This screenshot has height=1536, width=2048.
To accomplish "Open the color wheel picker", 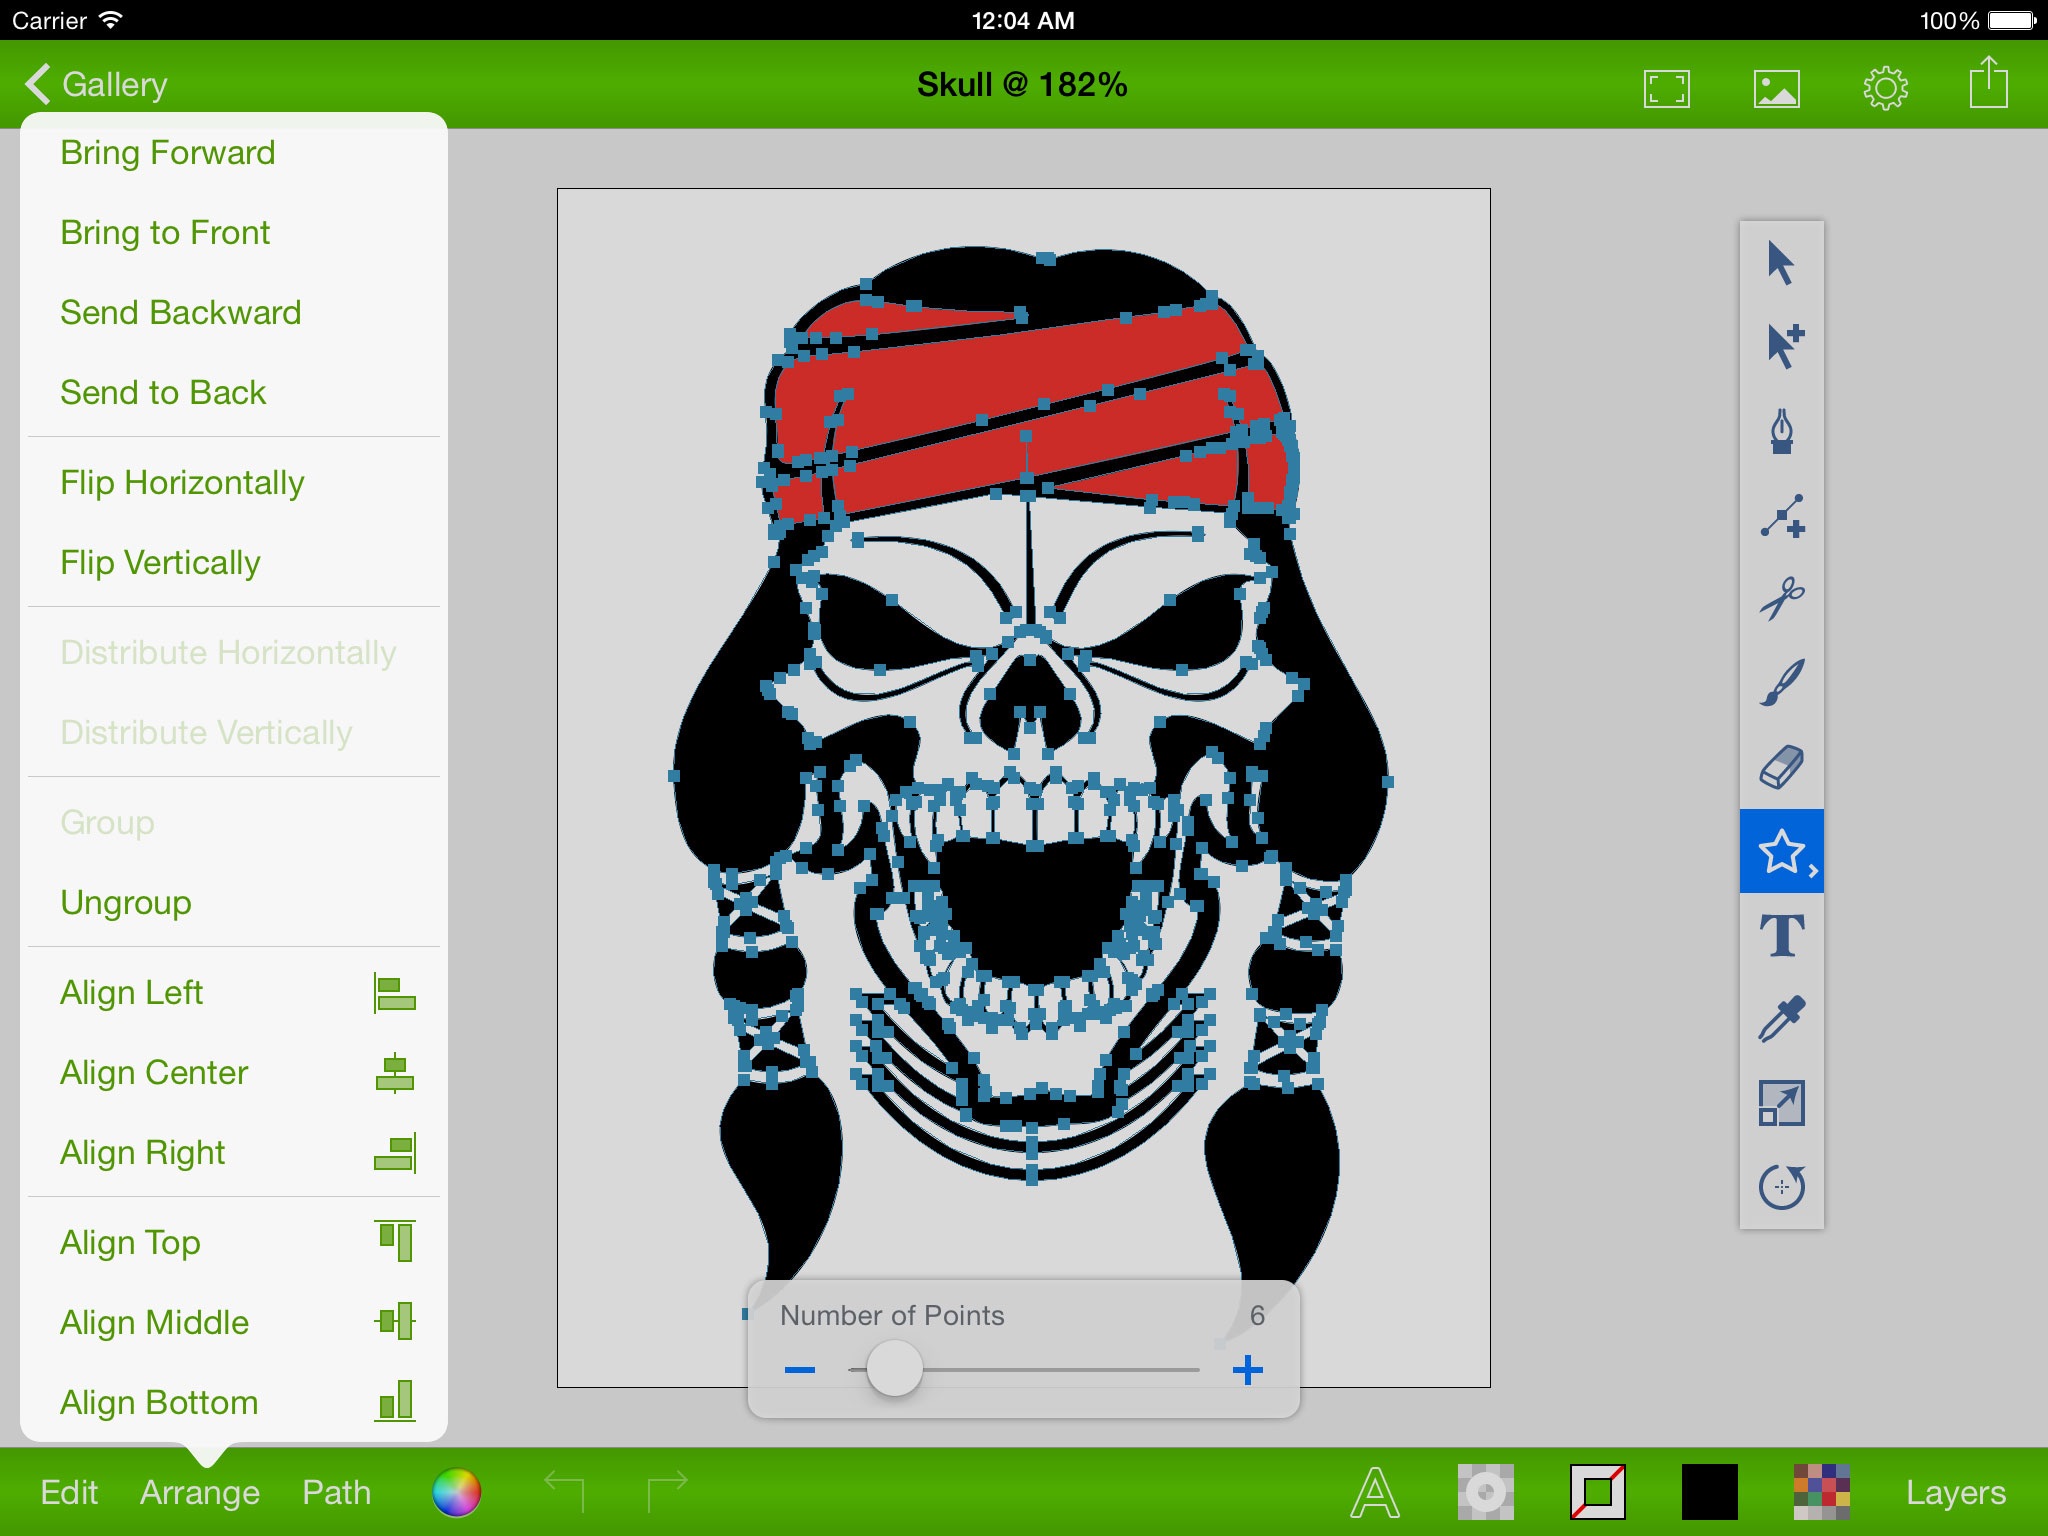I will [456, 1492].
